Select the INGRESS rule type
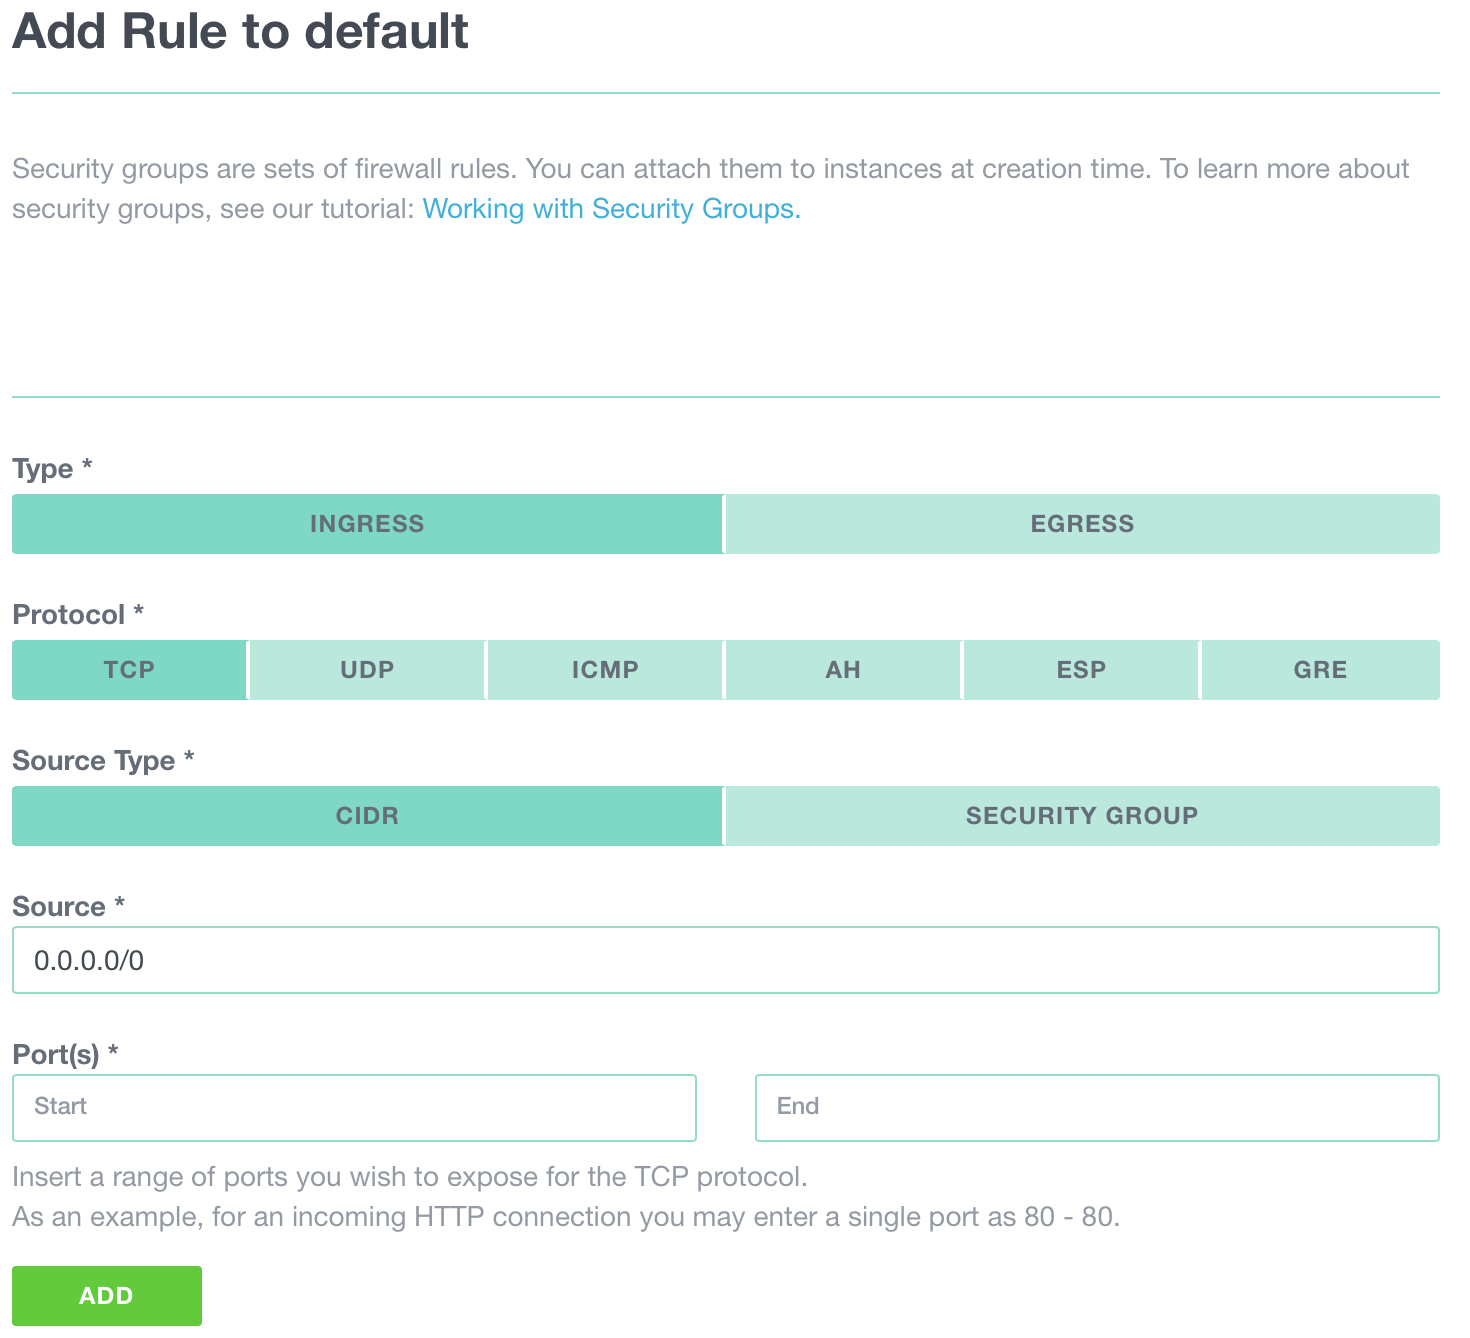The width and height of the screenshot is (1470, 1338). tap(367, 524)
